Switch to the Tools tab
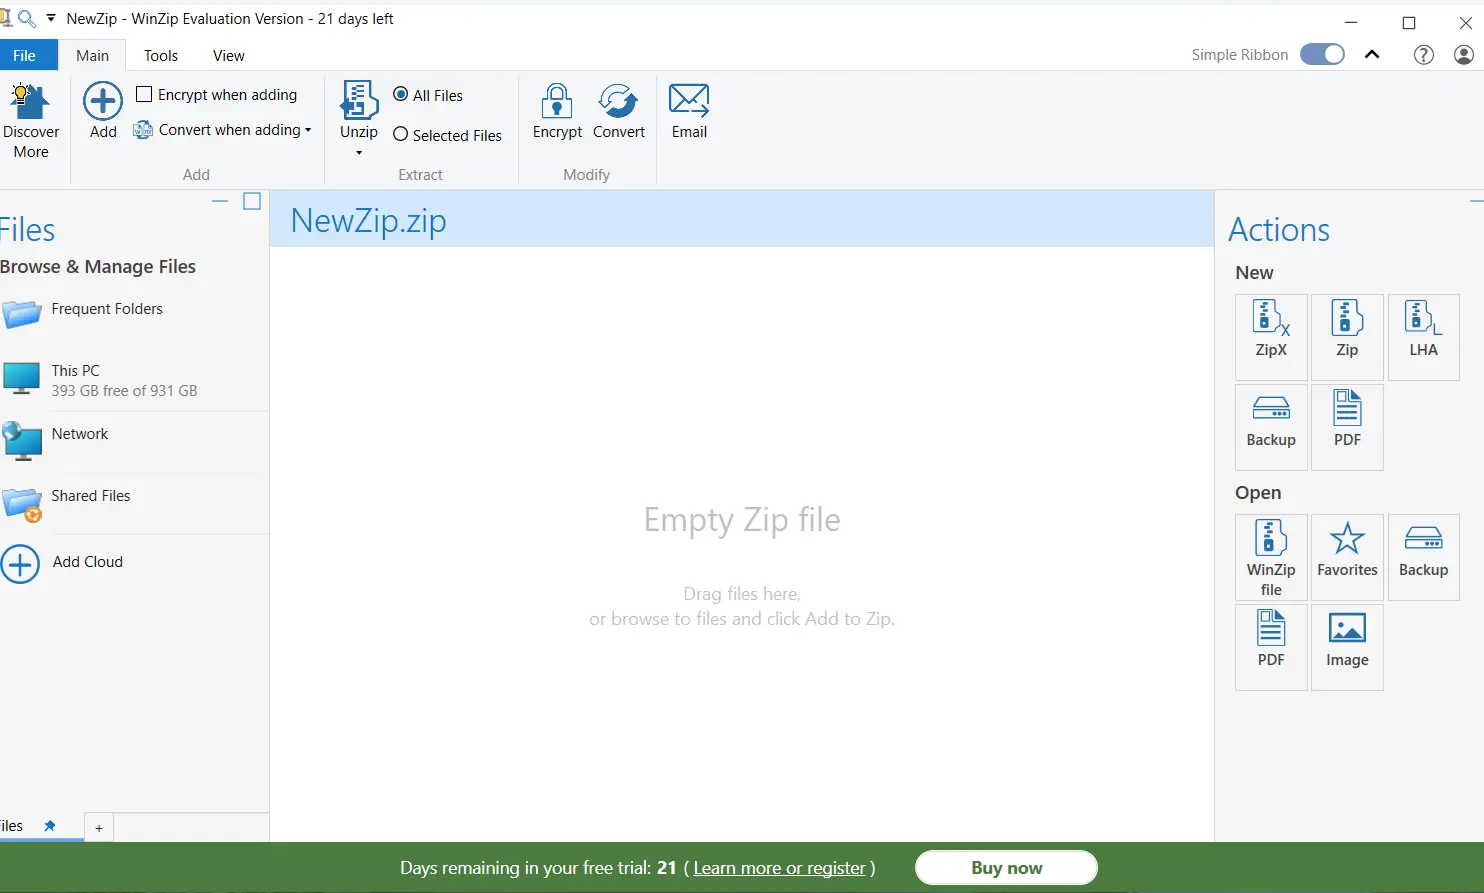Image resolution: width=1484 pixels, height=893 pixels. (160, 56)
